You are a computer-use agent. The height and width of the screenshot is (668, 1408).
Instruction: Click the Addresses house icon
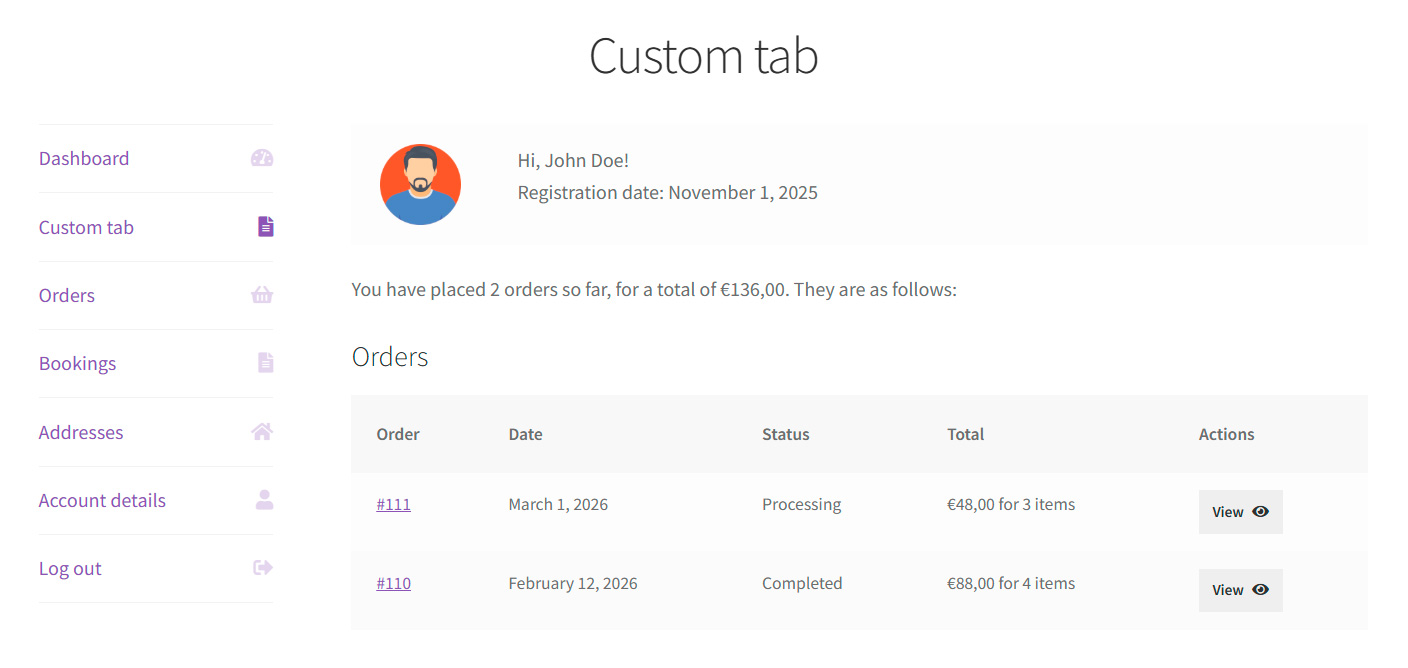pyautogui.click(x=262, y=432)
